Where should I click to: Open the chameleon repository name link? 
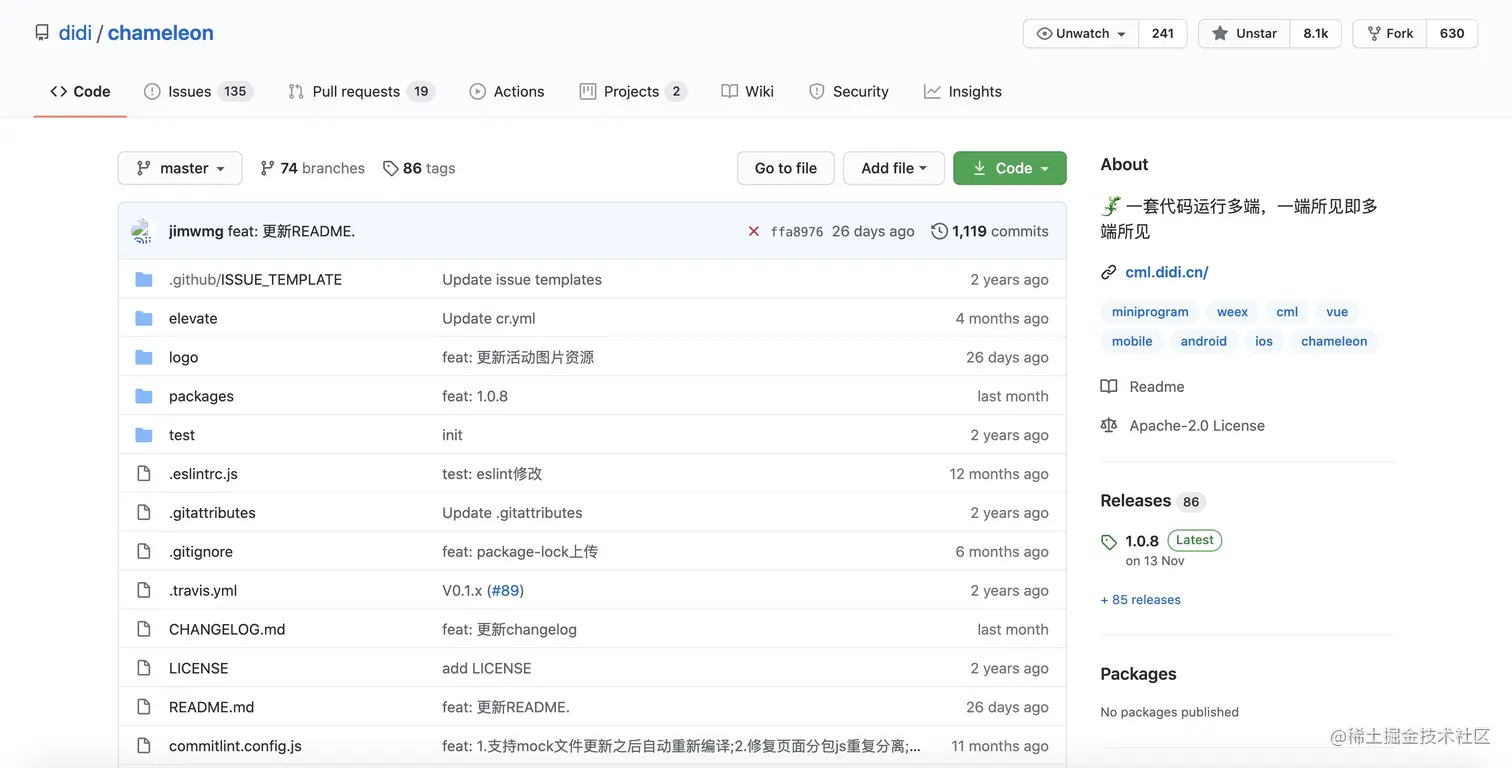pyautogui.click(x=161, y=33)
